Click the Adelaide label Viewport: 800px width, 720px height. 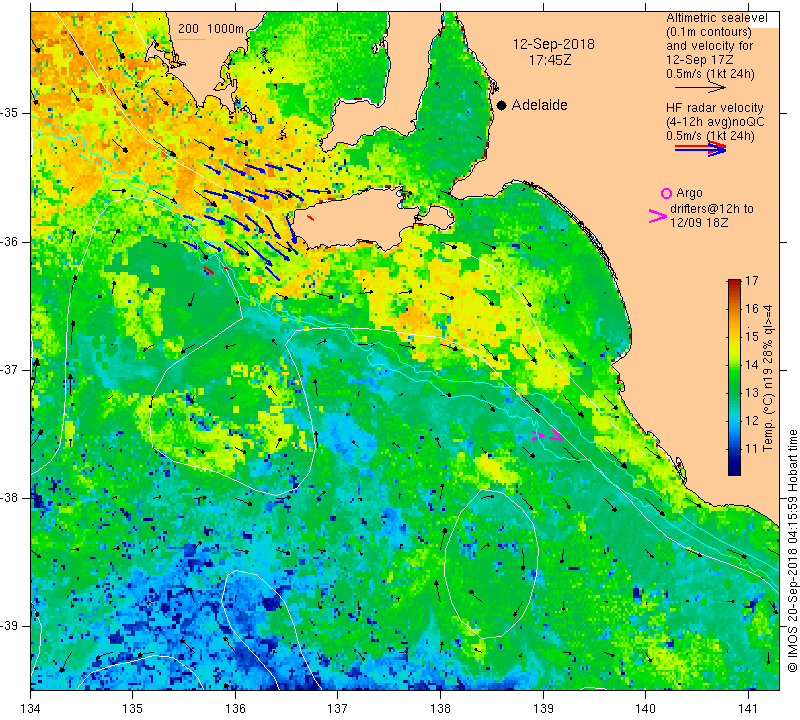point(539,105)
